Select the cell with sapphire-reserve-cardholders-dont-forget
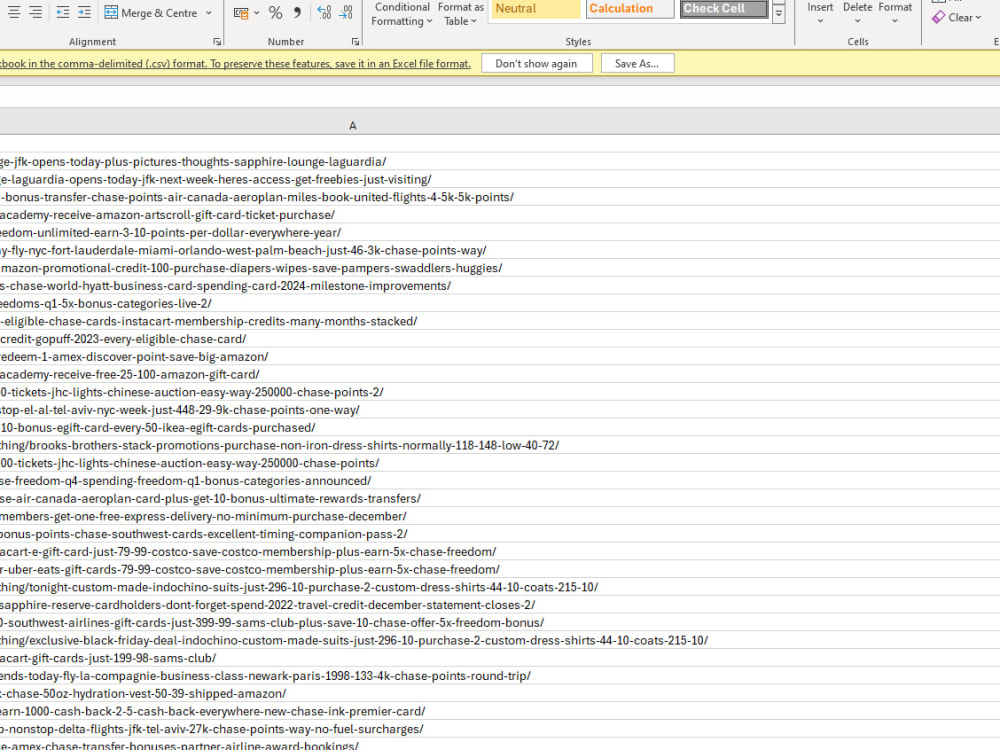 (x=500, y=605)
